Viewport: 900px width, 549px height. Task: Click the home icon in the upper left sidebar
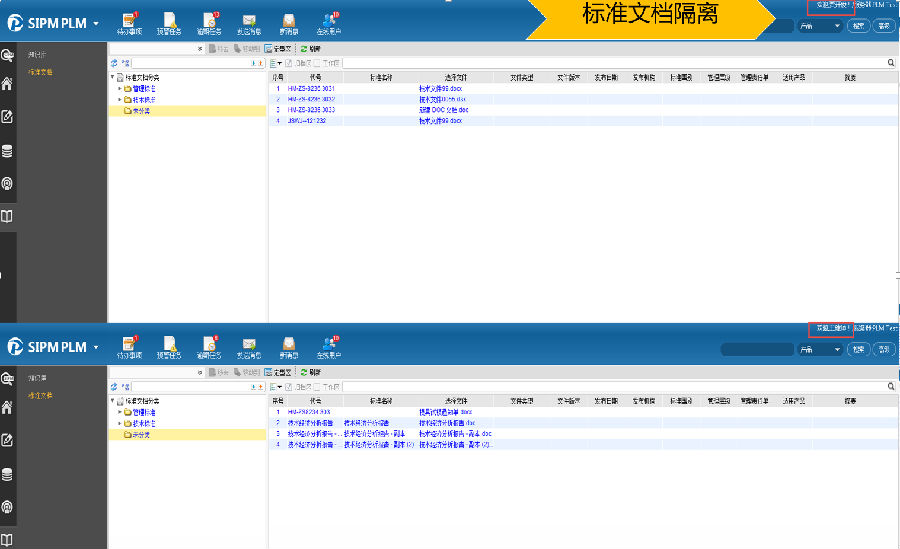tap(8, 85)
